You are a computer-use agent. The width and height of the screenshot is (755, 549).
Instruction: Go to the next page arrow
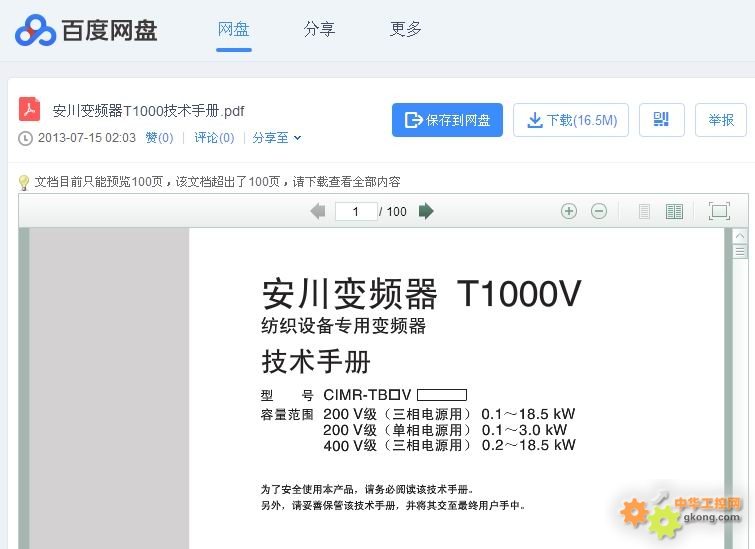point(426,211)
